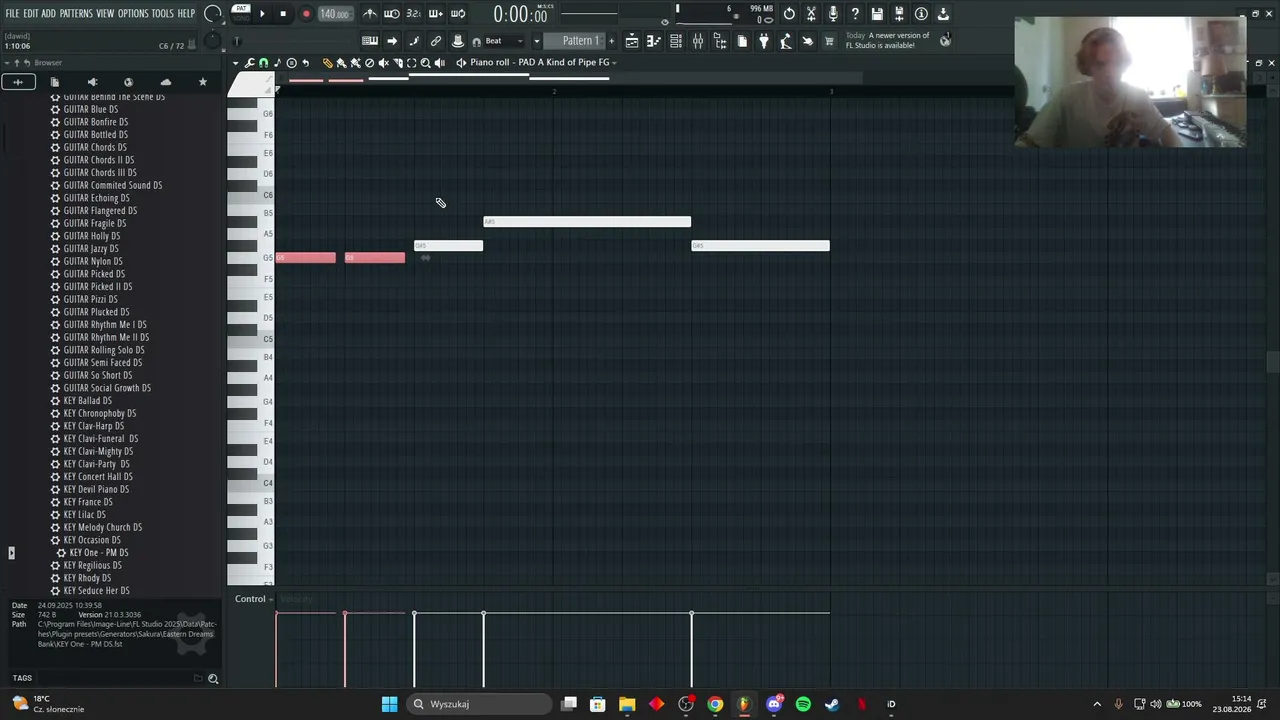Open the stamp note icon in piano roll

277,63
